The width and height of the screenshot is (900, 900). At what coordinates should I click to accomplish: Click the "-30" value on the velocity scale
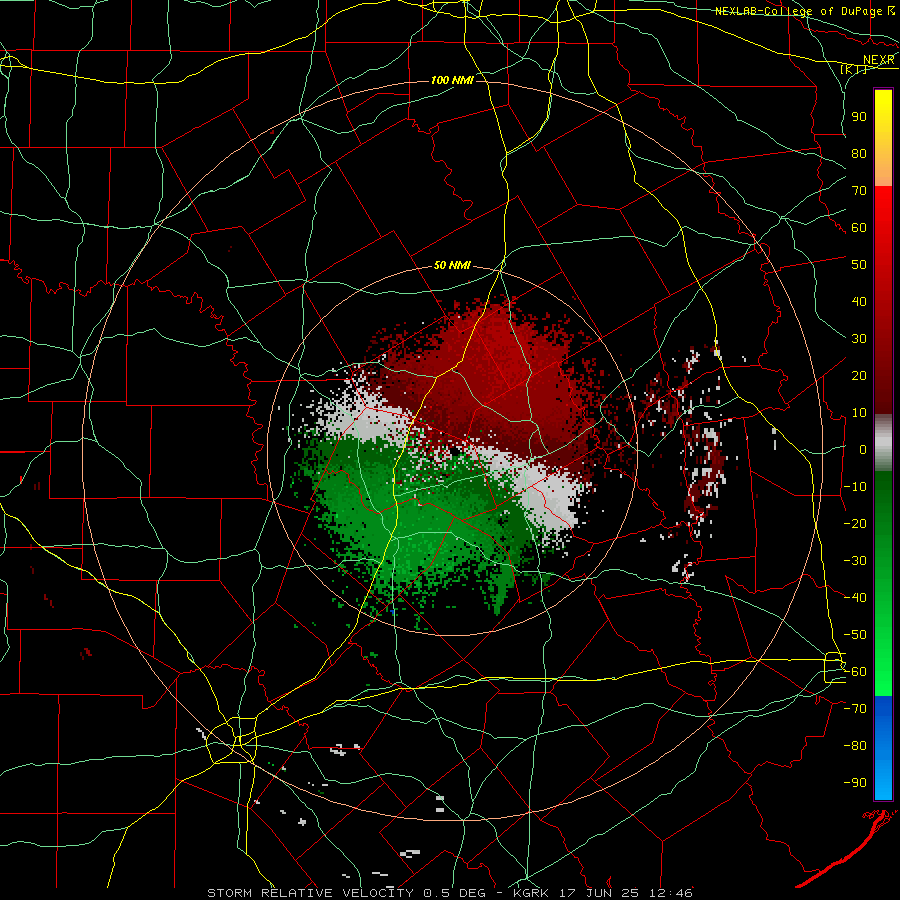click(855, 561)
